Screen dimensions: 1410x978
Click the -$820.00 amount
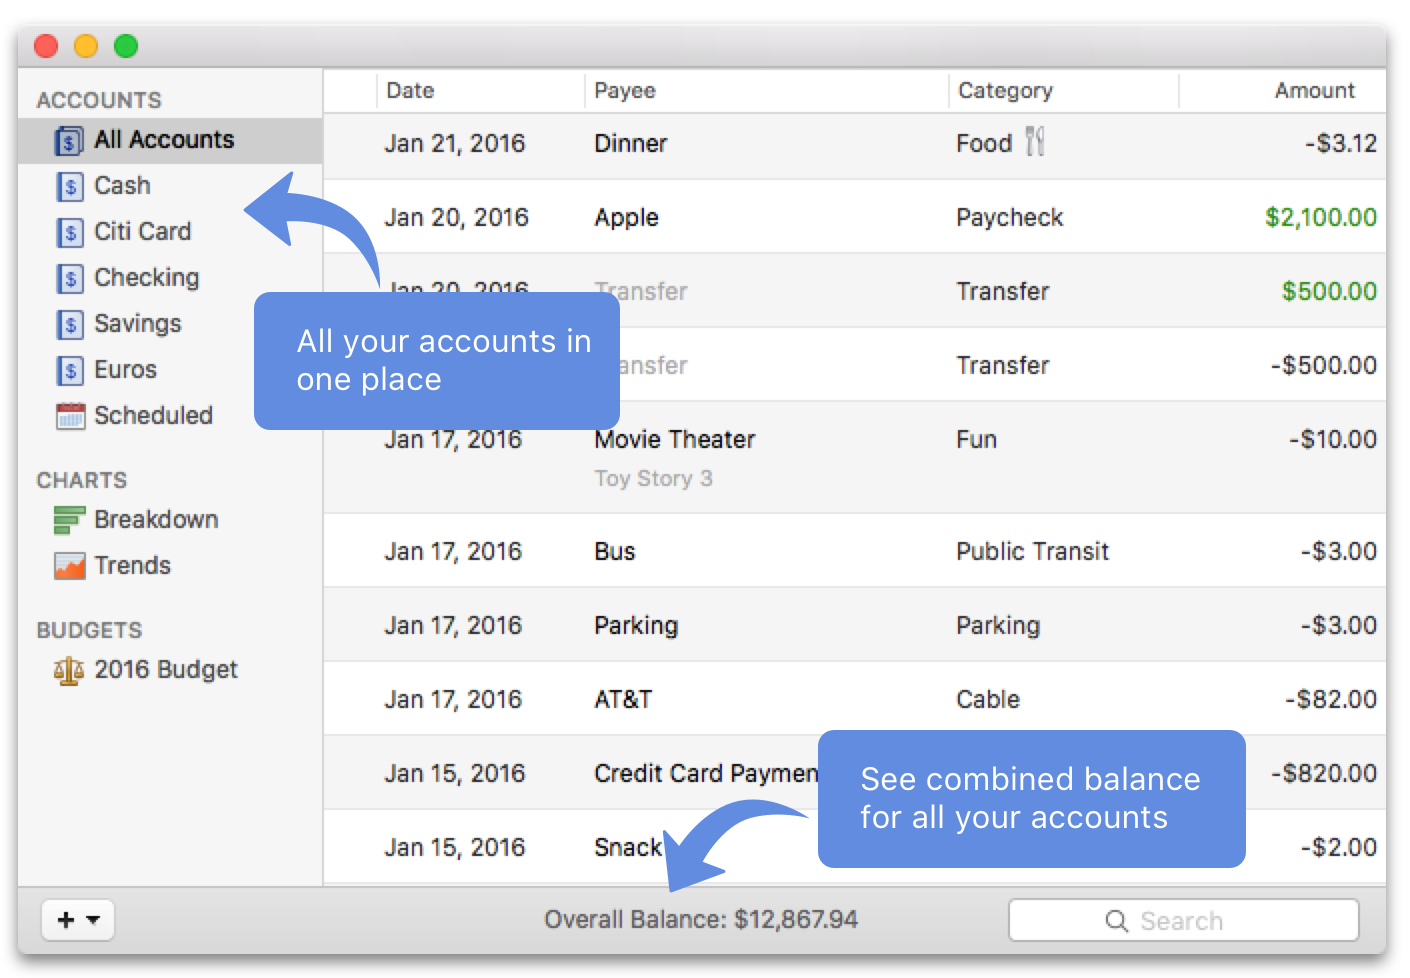click(x=1323, y=774)
